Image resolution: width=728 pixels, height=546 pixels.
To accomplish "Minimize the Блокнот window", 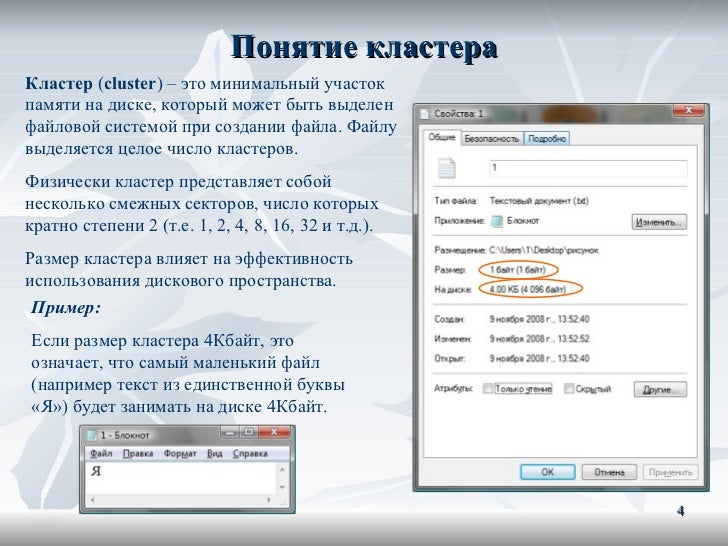I will (230, 432).
